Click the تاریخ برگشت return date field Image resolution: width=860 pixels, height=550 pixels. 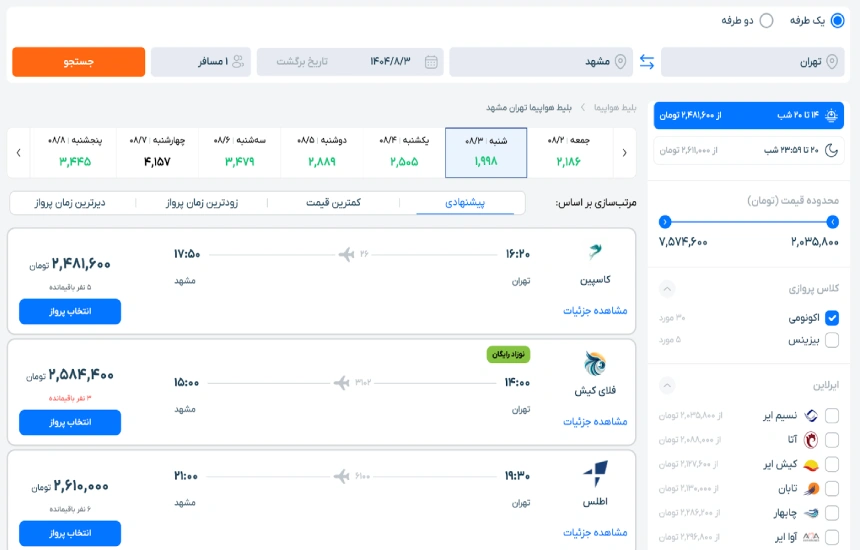point(302,61)
